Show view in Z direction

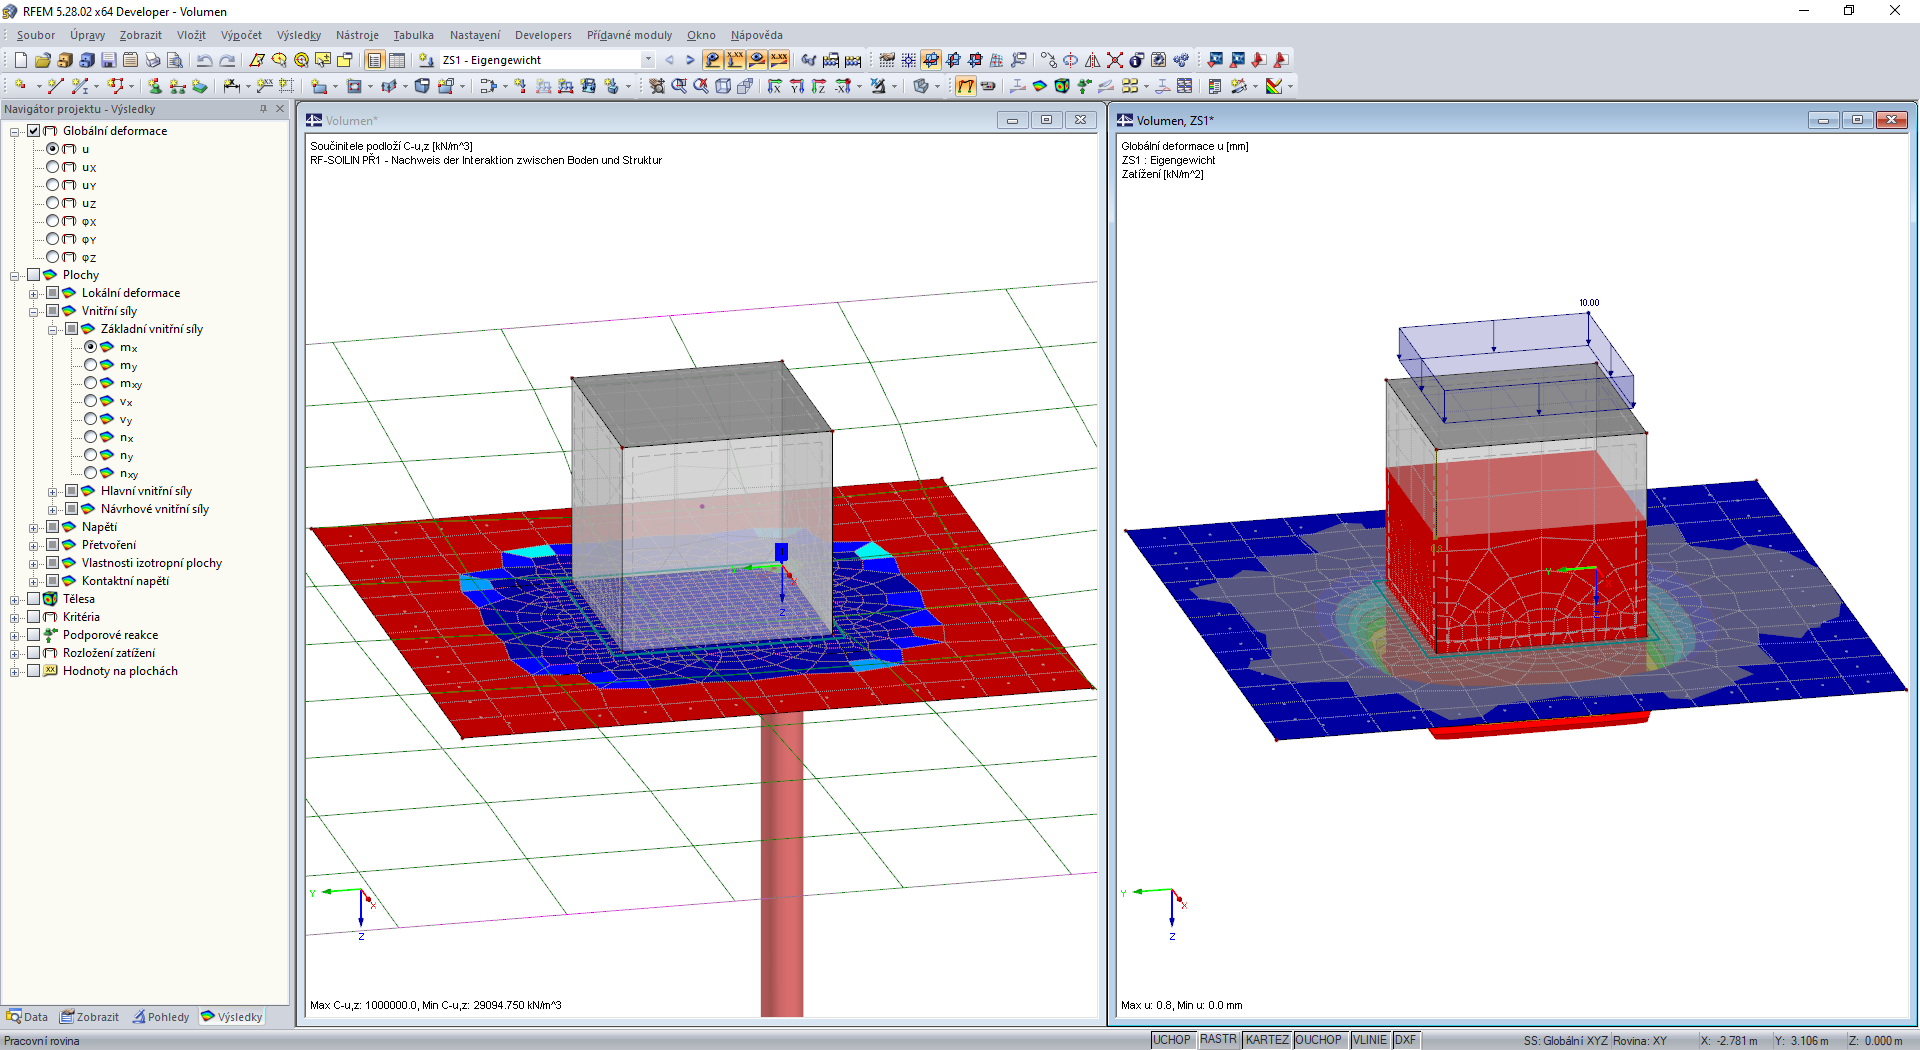pos(819,86)
